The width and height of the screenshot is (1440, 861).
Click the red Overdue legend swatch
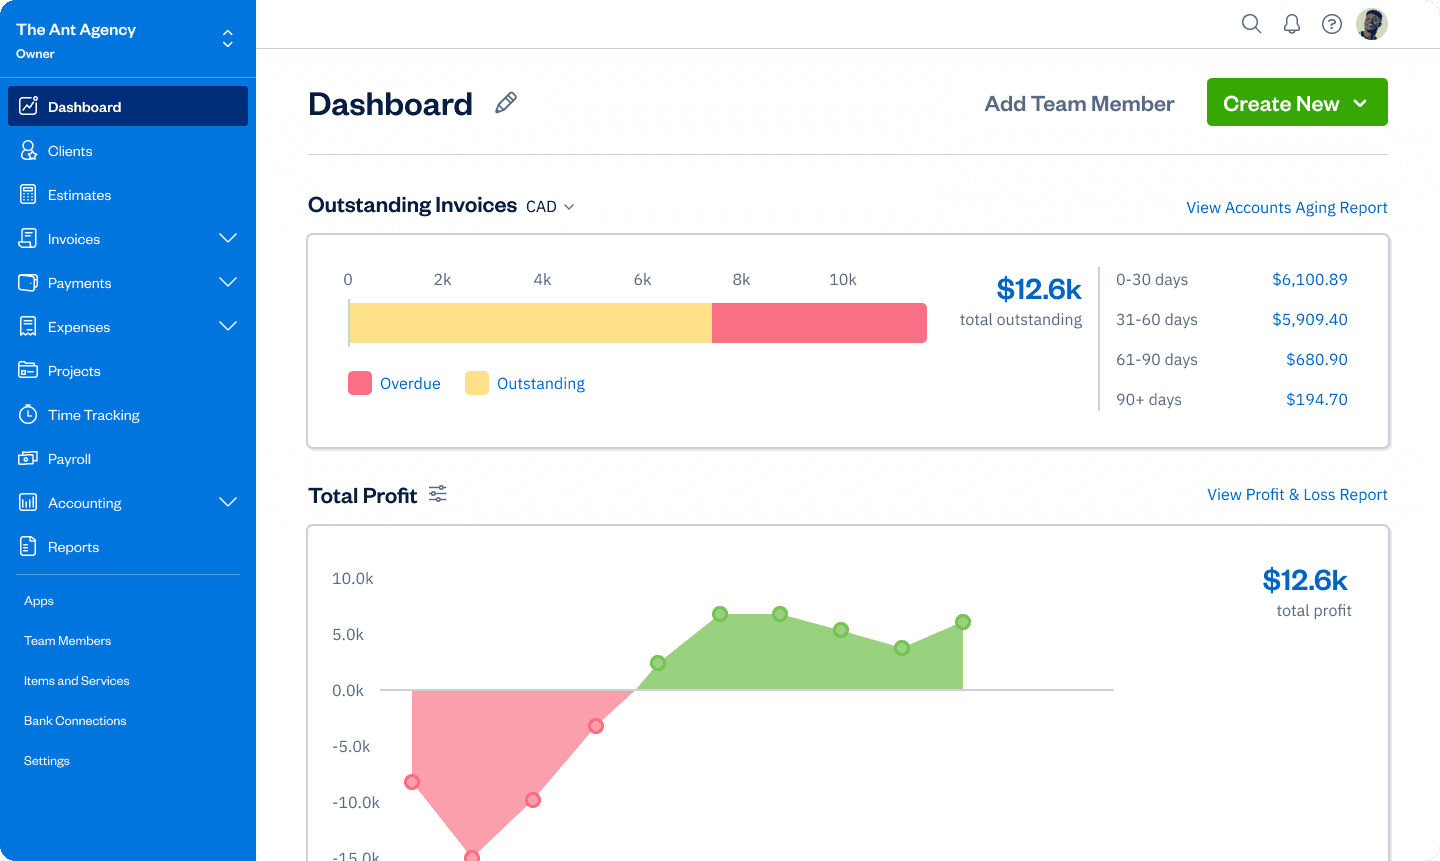click(360, 383)
